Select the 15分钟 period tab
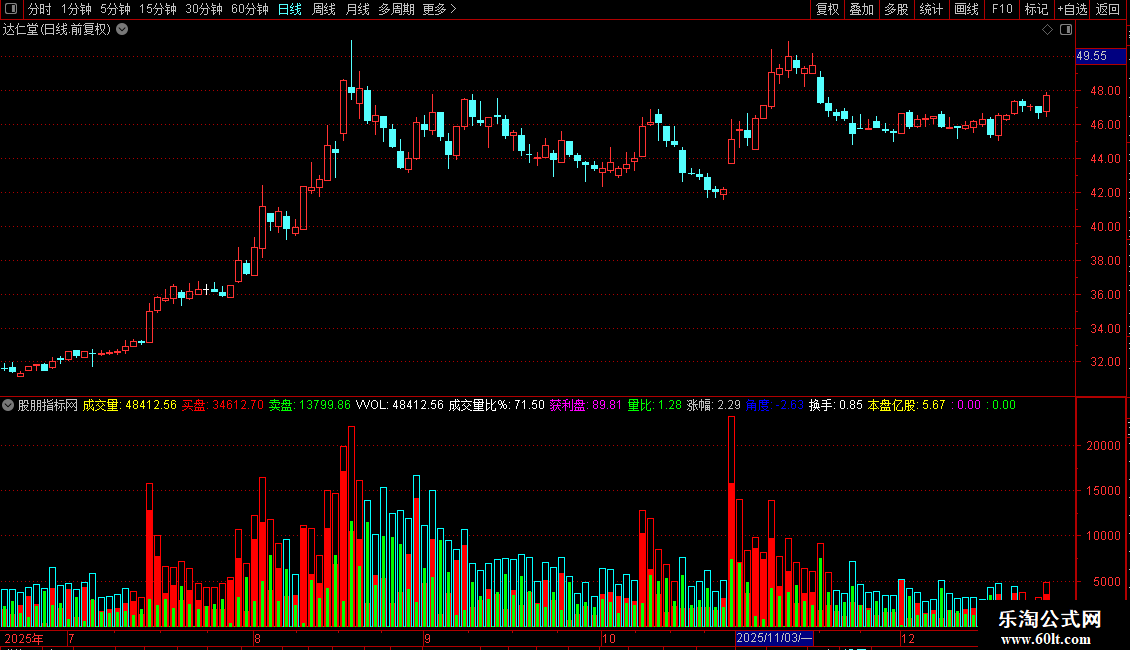 tap(158, 9)
